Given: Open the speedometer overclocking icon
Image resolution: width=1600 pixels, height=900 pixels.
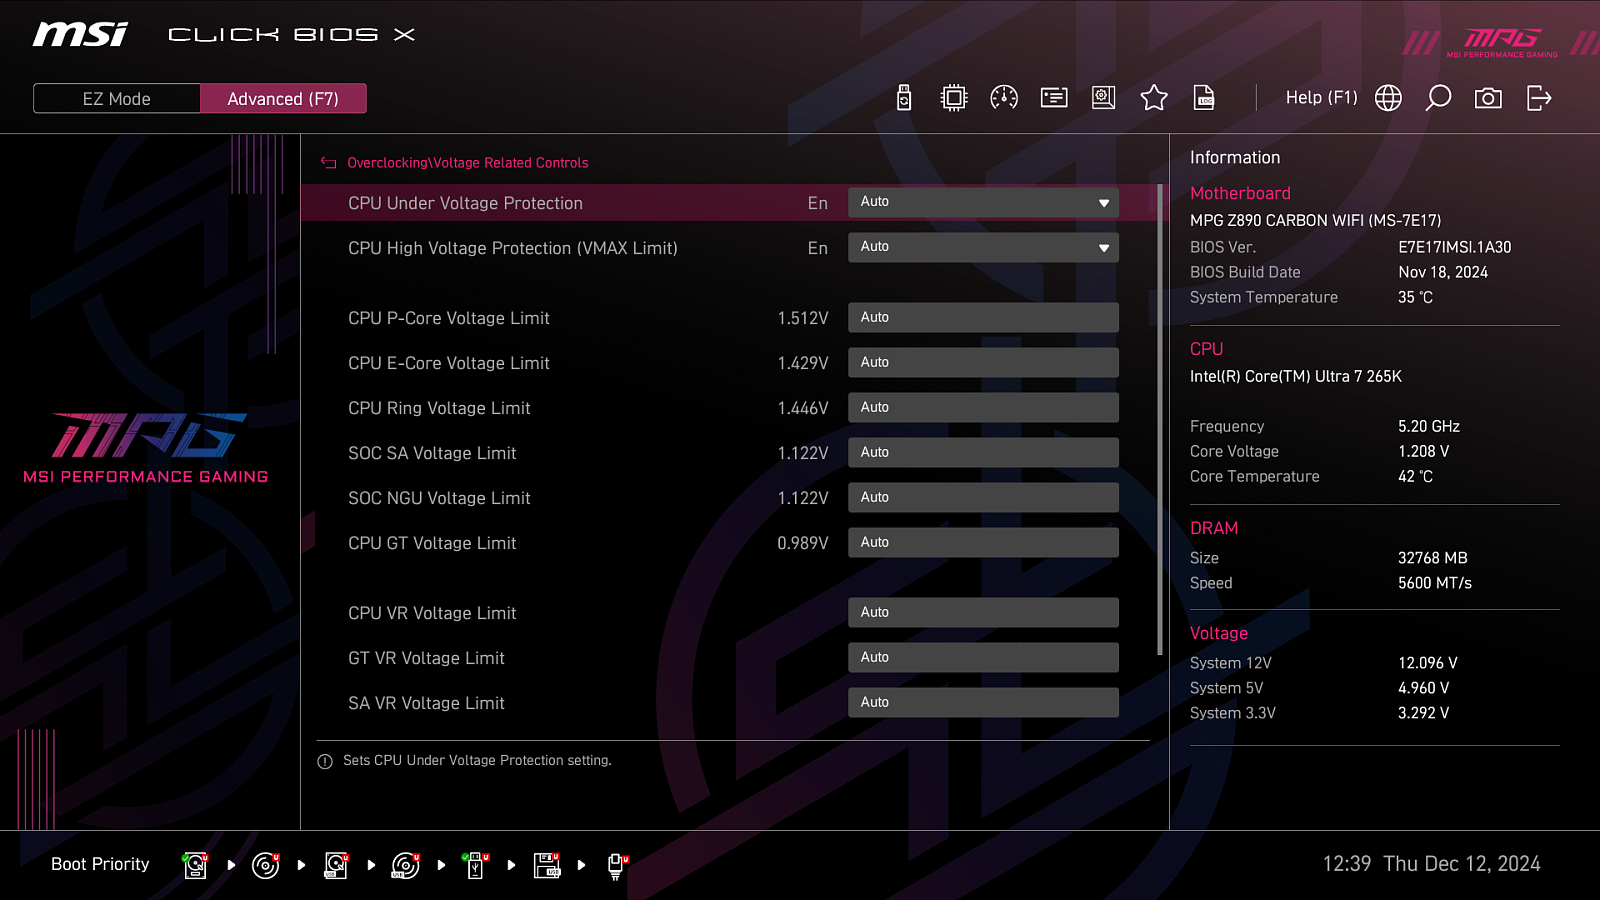Looking at the screenshot, I should pyautogui.click(x=1004, y=98).
